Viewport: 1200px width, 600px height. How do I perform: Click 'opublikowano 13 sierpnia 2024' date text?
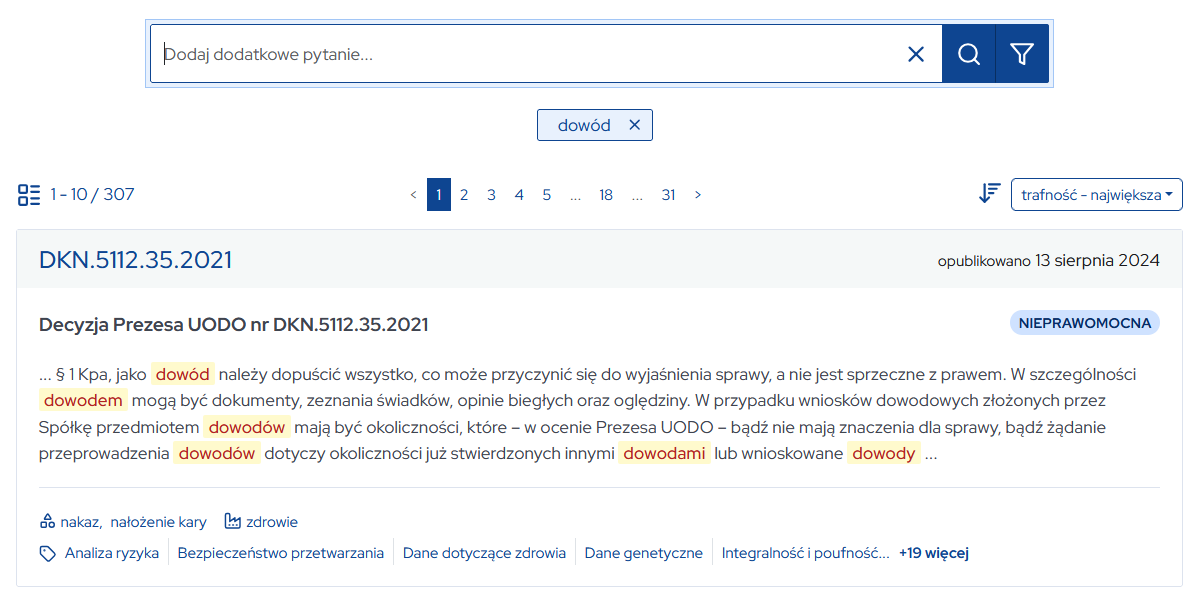[1049, 260]
